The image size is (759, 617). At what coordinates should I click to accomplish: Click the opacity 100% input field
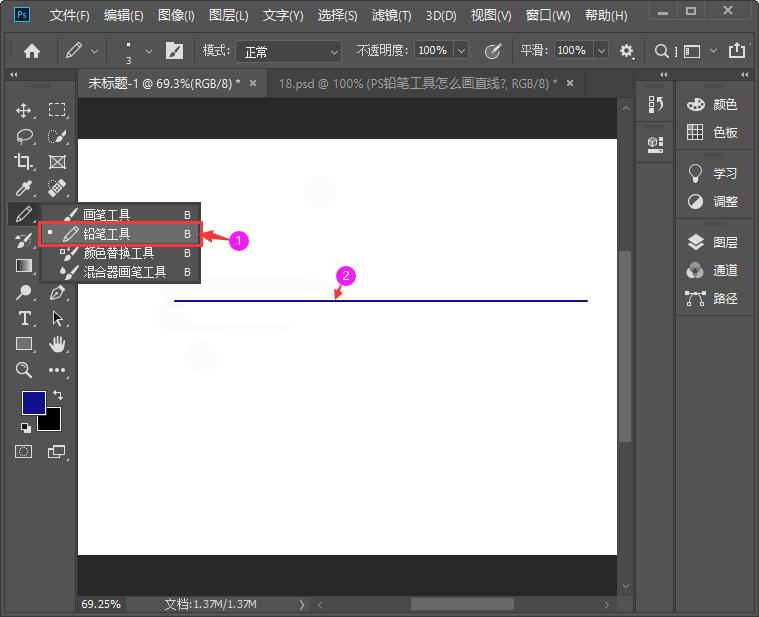point(434,50)
